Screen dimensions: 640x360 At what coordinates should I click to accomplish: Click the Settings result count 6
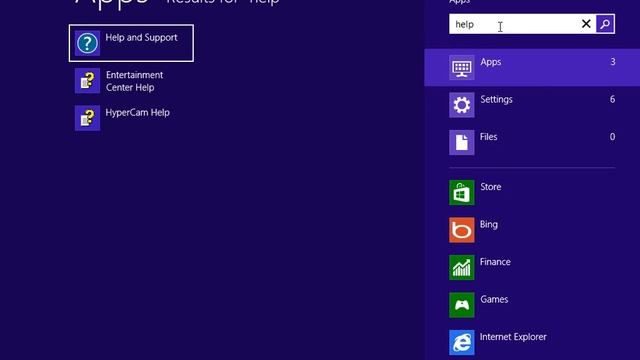pyautogui.click(x=612, y=99)
